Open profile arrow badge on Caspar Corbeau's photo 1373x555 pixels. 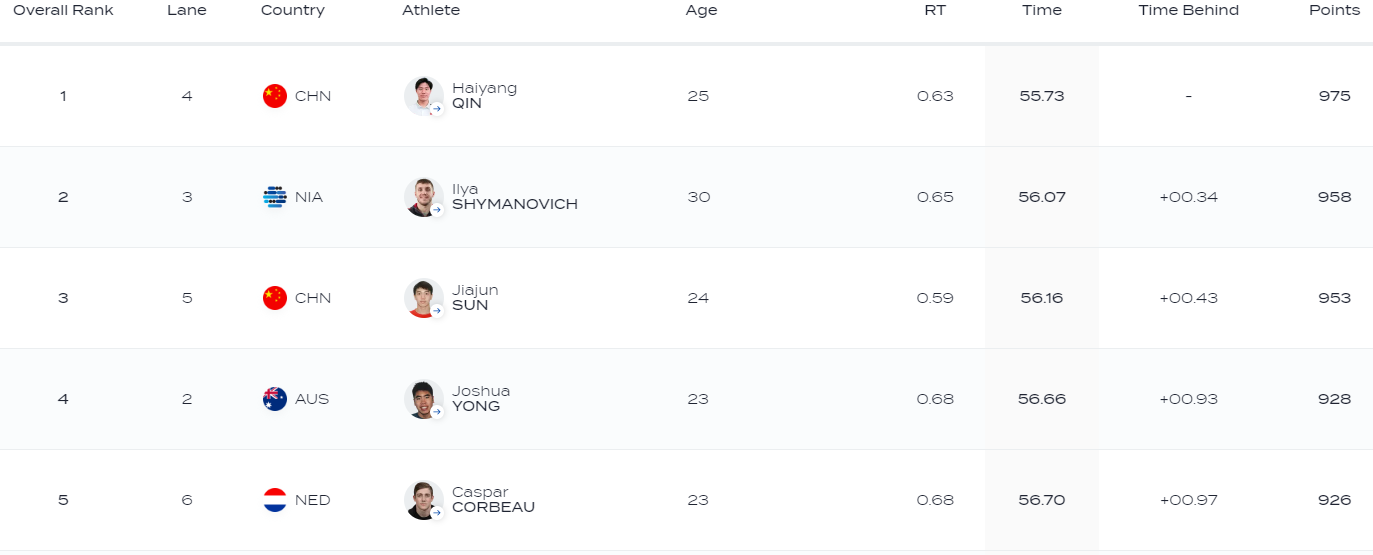[x=437, y=513]
